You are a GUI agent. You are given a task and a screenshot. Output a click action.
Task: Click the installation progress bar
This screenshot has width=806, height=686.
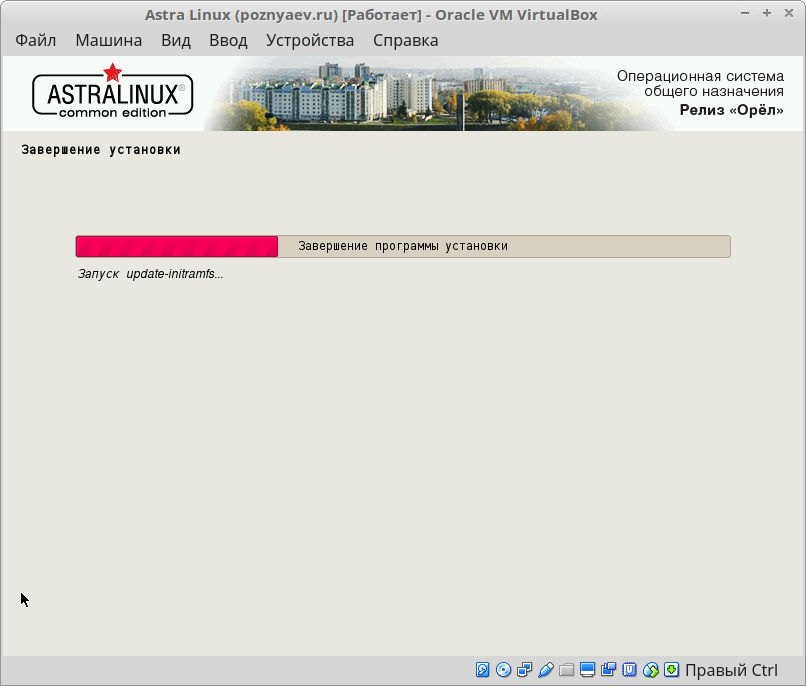click(403, 247)
